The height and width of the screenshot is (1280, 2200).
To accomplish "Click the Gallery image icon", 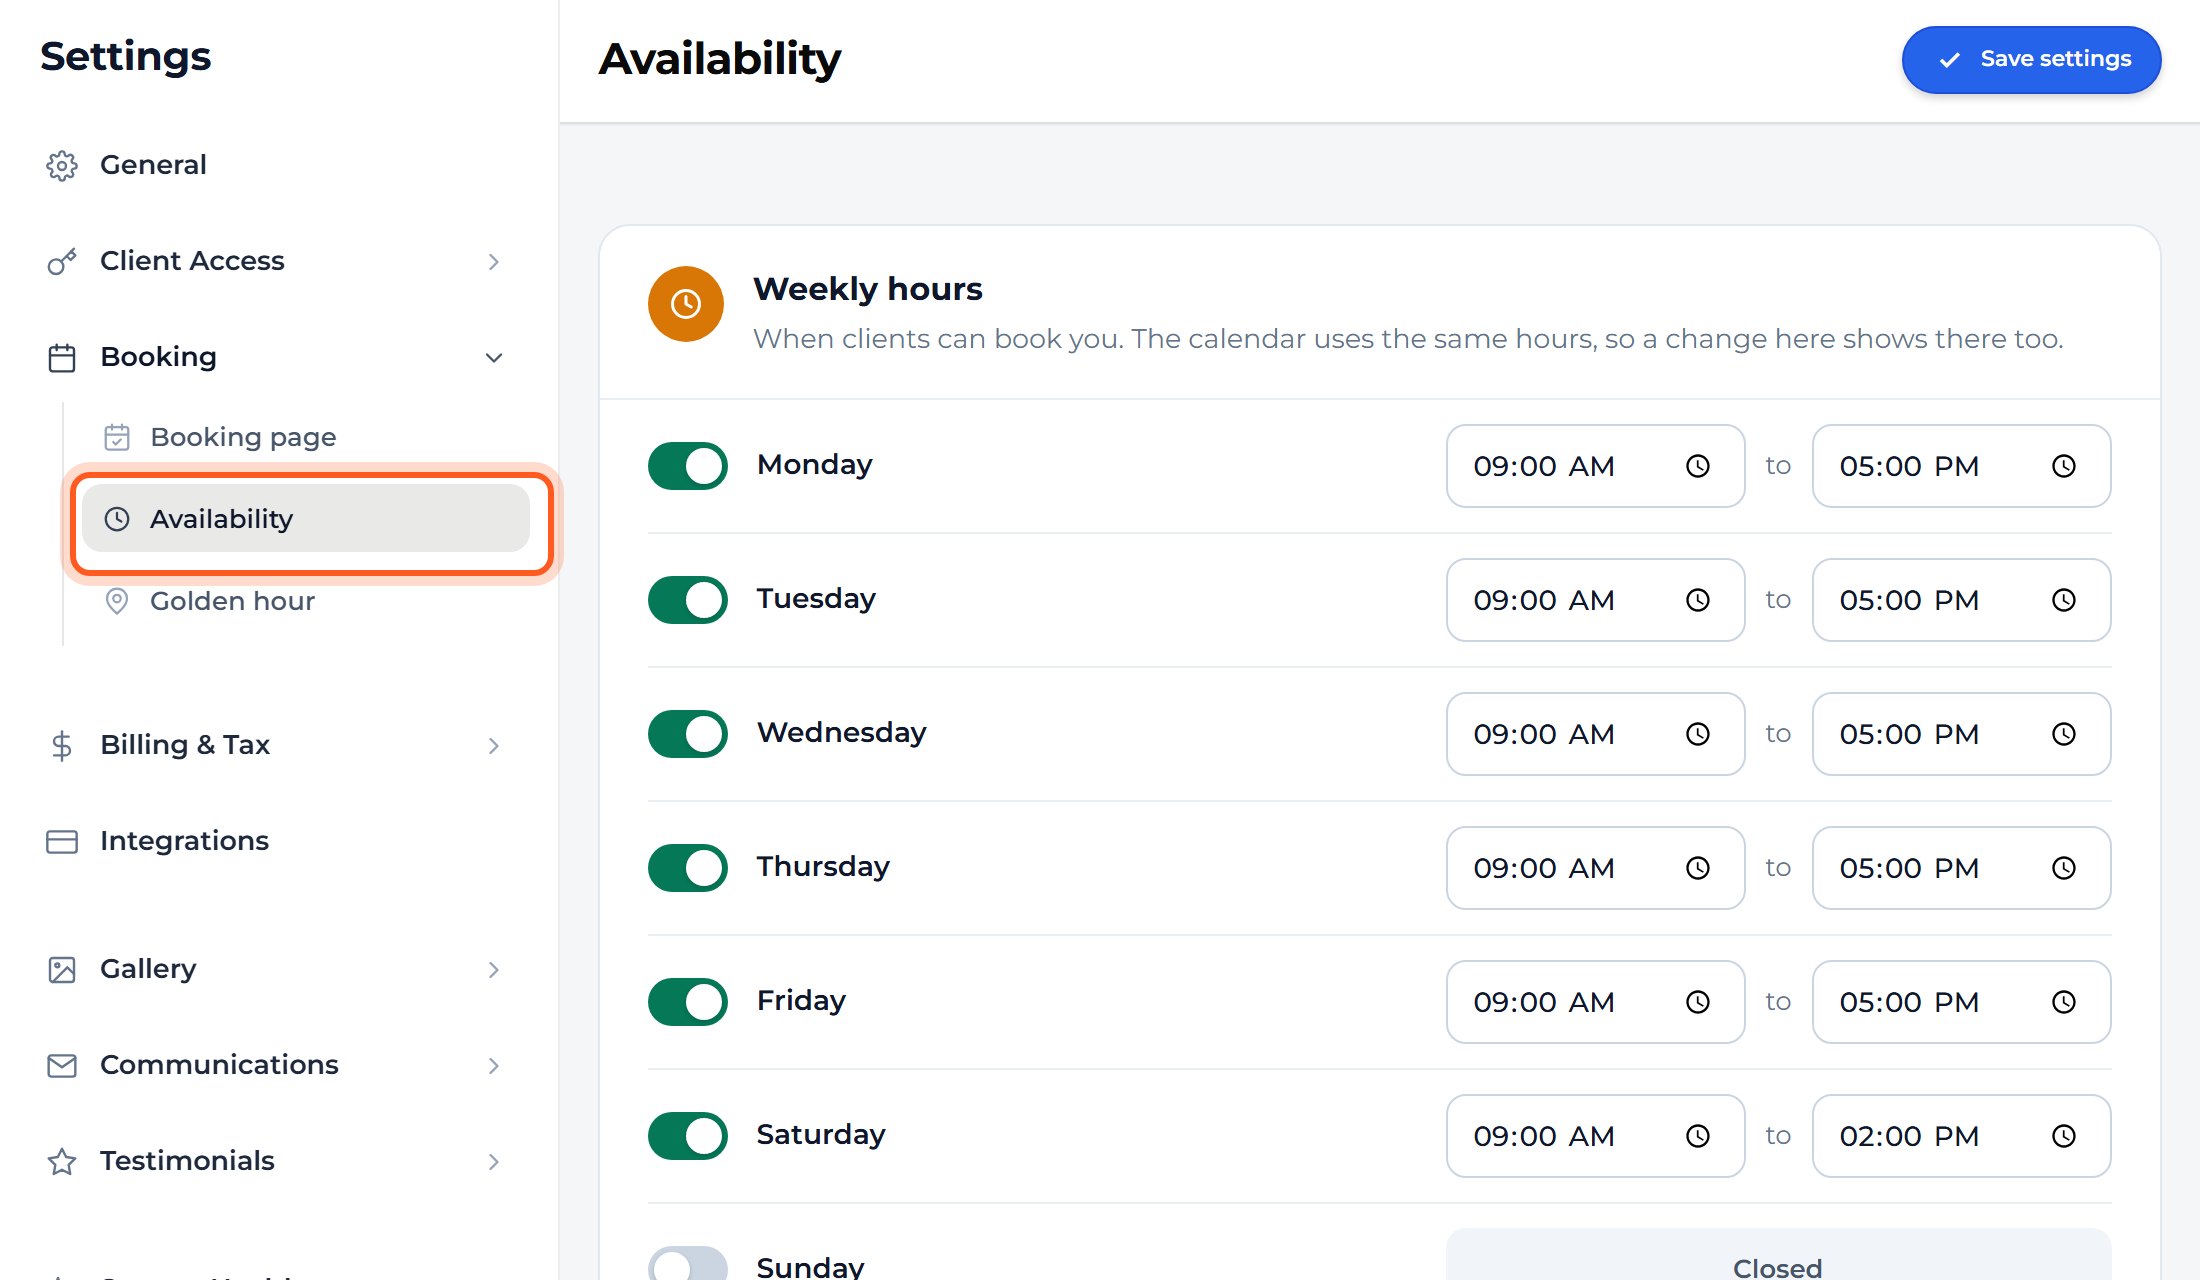I will pos(62,969).
